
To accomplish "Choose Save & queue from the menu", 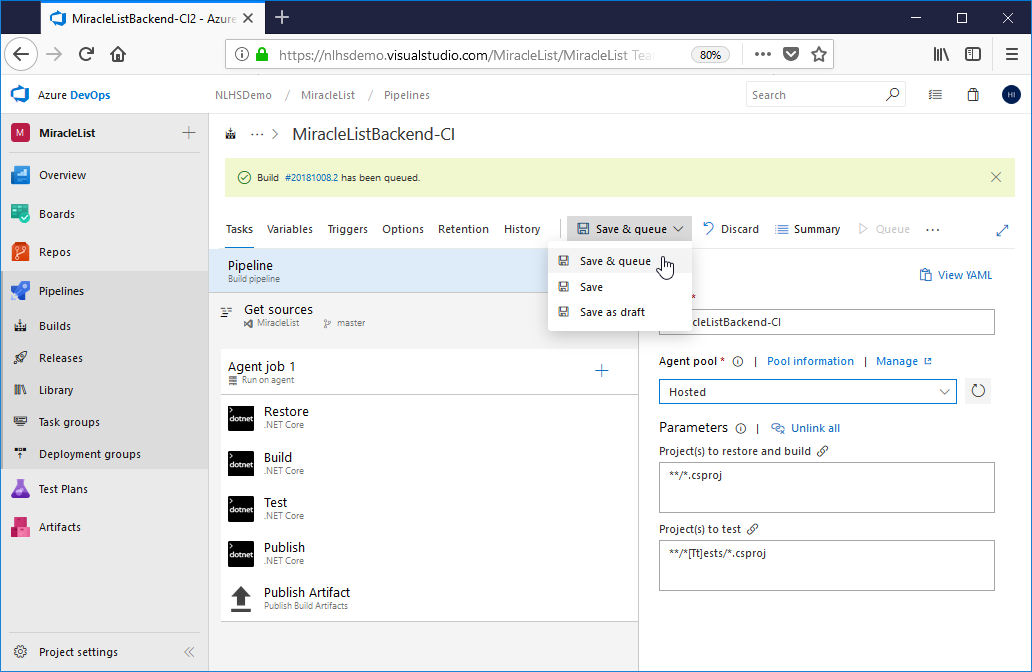I will pos(619,261).
